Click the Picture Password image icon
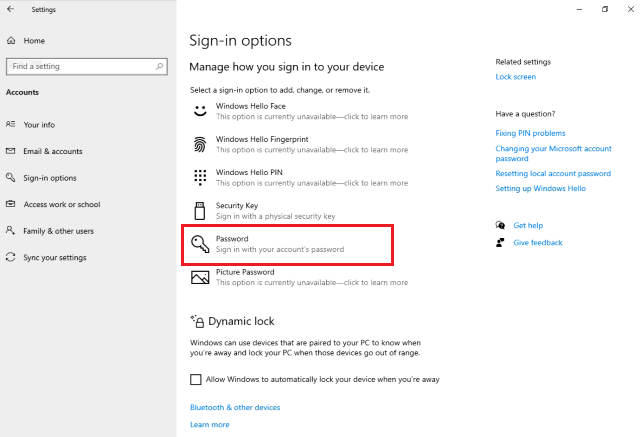This screenshot has width=640, height=437. (199, 277)
